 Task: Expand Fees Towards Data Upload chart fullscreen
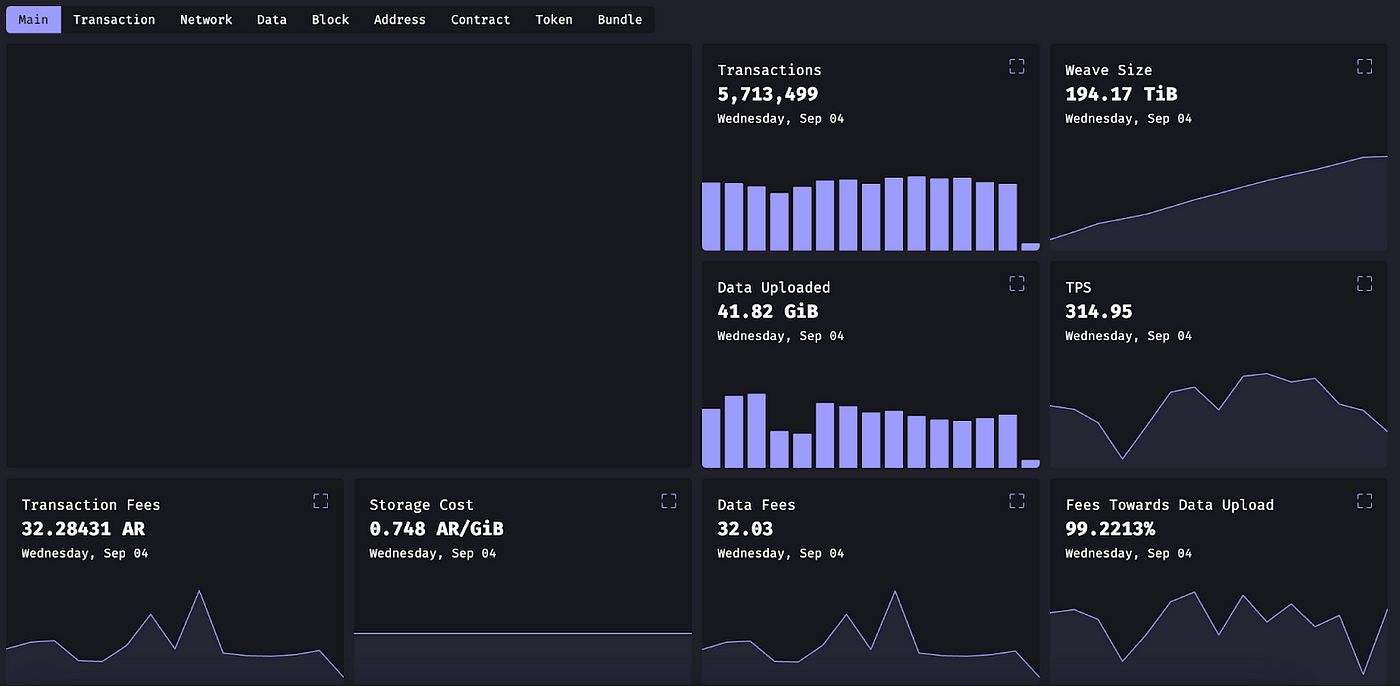click(x=1364, y=501)
